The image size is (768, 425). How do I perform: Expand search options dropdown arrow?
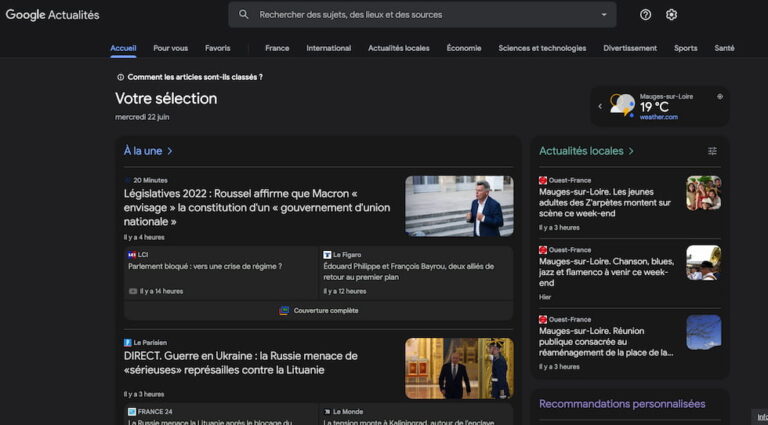(x=604, y=15)
